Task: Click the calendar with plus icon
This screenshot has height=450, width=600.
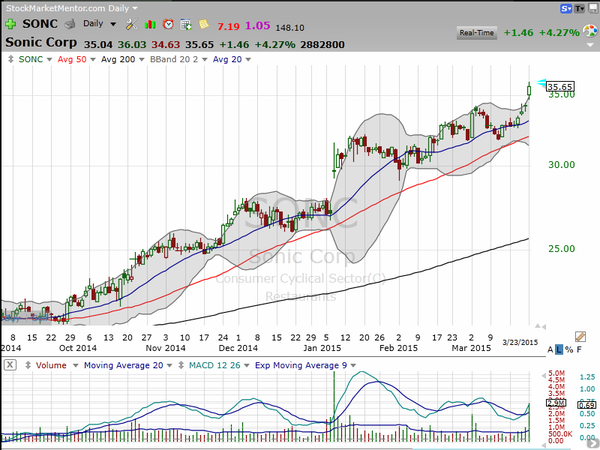Action: click(x=186, y=24)
